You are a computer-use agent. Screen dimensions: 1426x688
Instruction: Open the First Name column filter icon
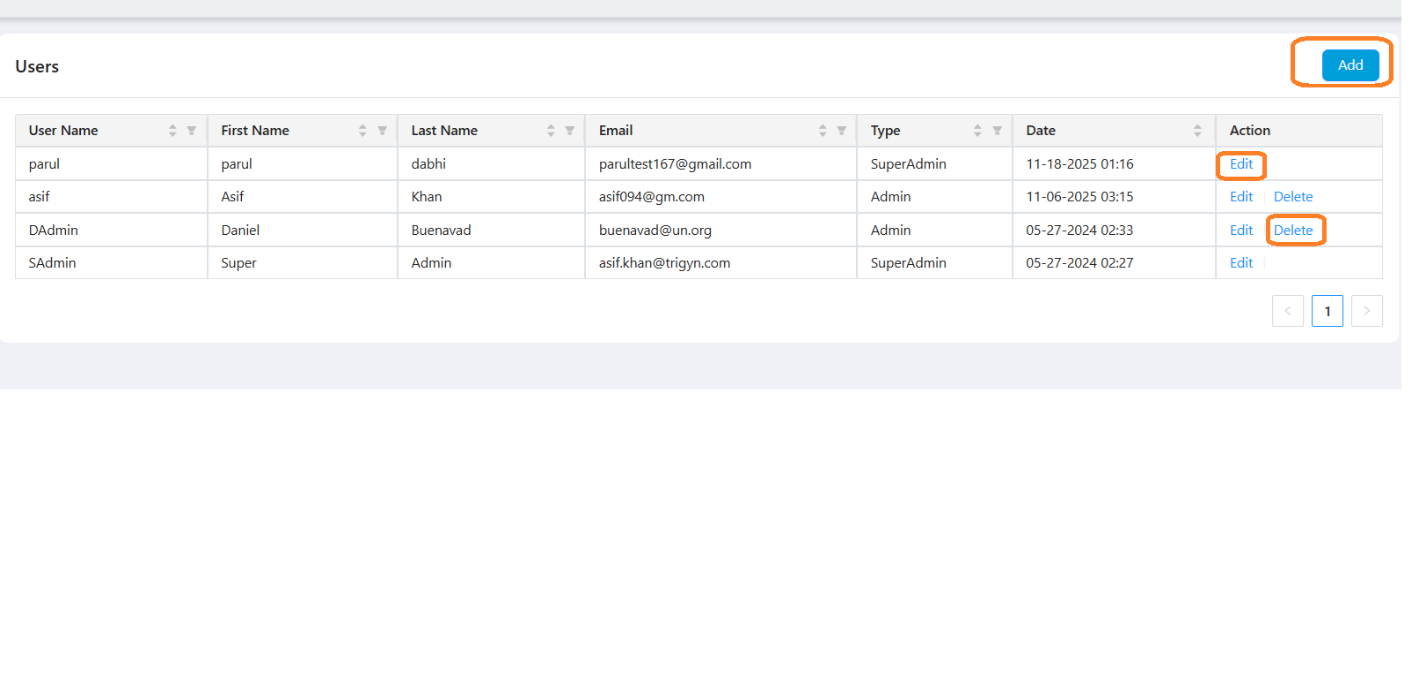click(x=382, y=131)
